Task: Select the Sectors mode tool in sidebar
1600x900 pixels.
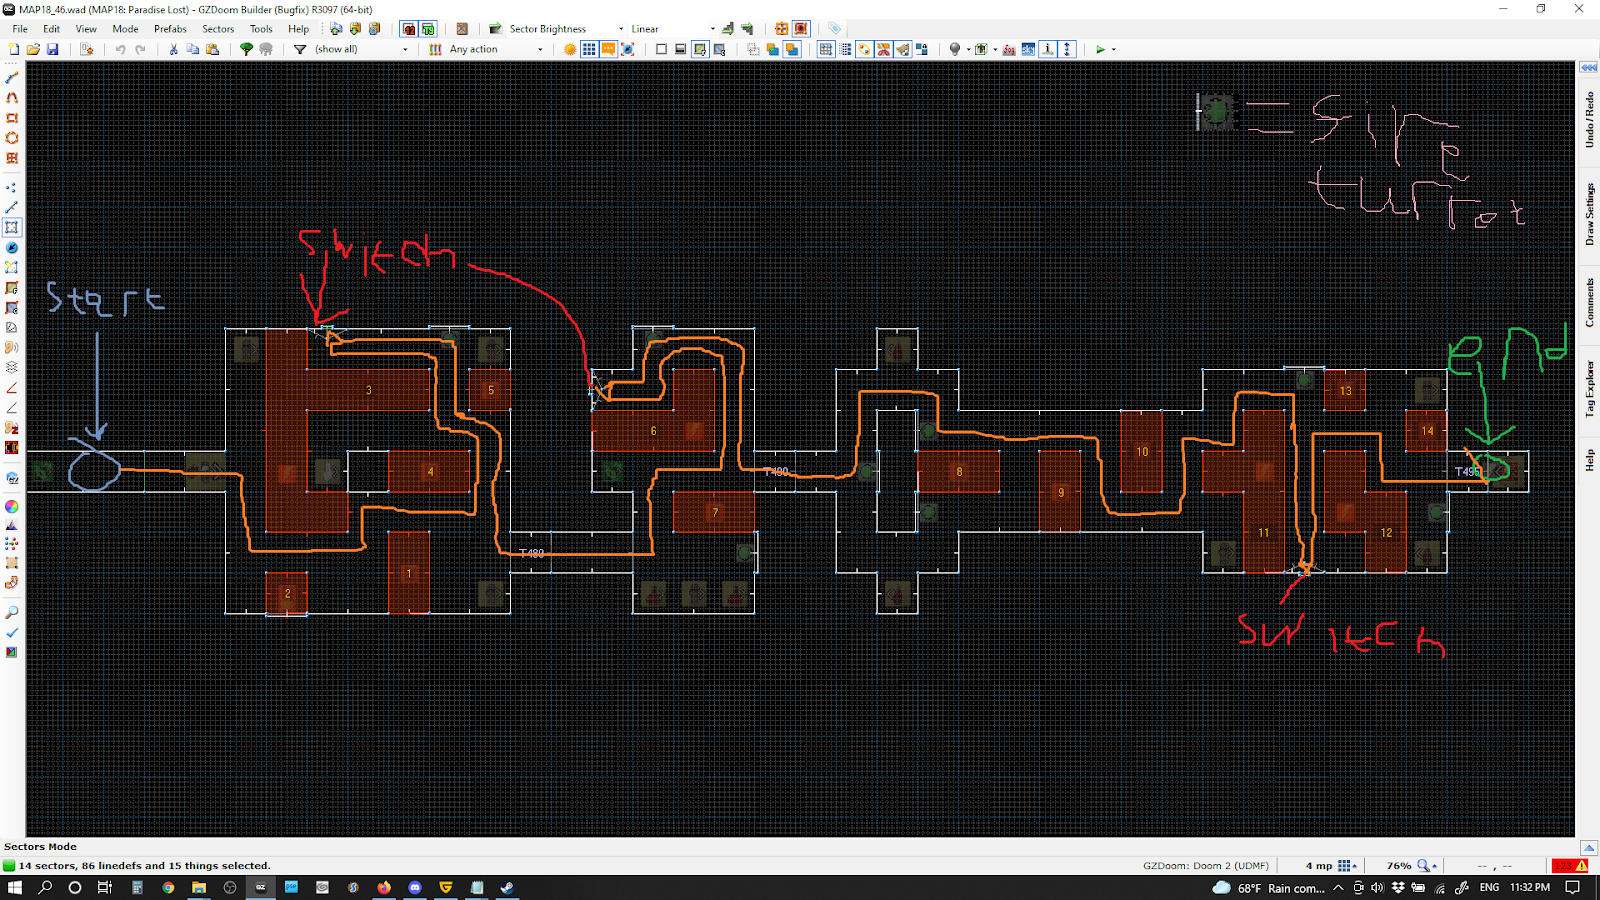Action: [12, 228]
